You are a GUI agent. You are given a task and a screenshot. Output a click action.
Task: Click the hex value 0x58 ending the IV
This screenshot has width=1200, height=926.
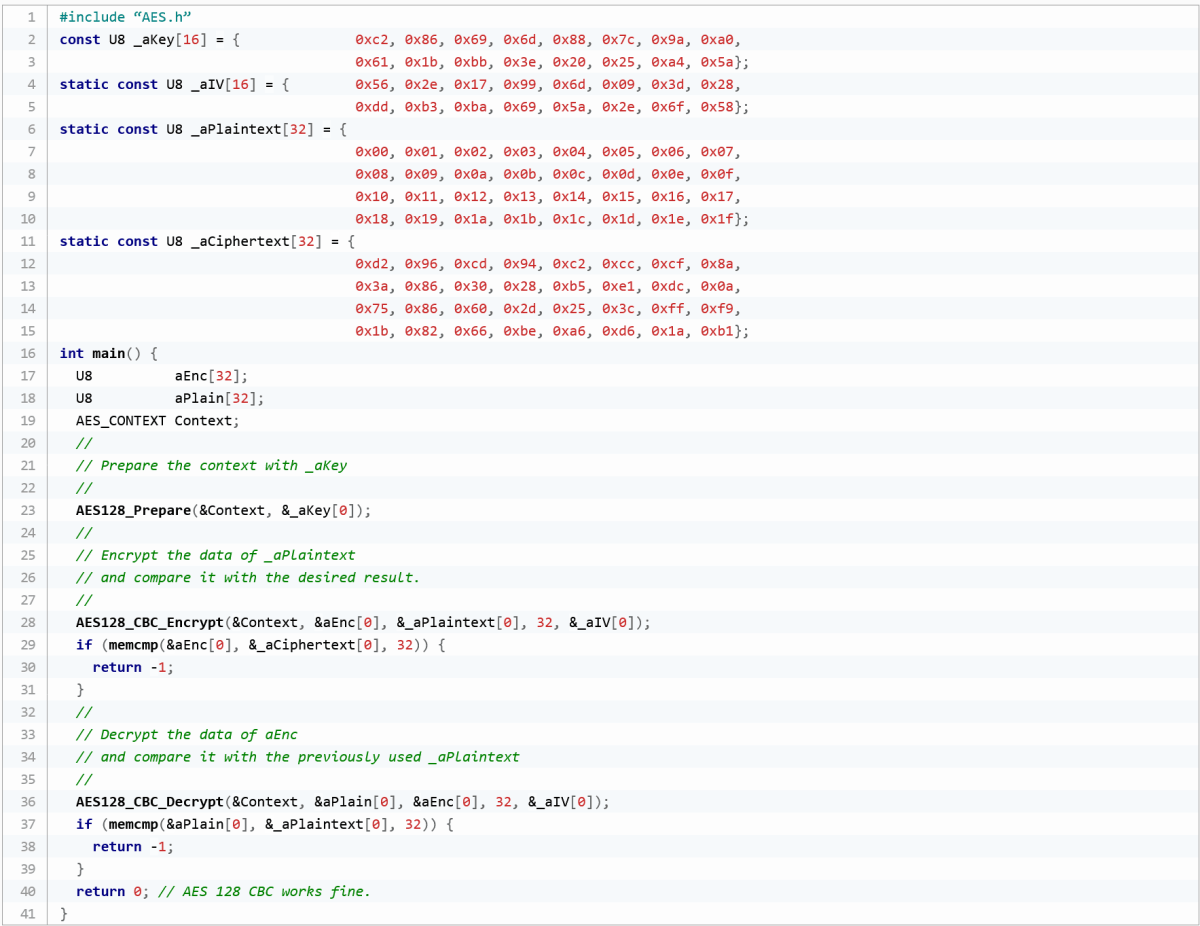coord(717,107)
